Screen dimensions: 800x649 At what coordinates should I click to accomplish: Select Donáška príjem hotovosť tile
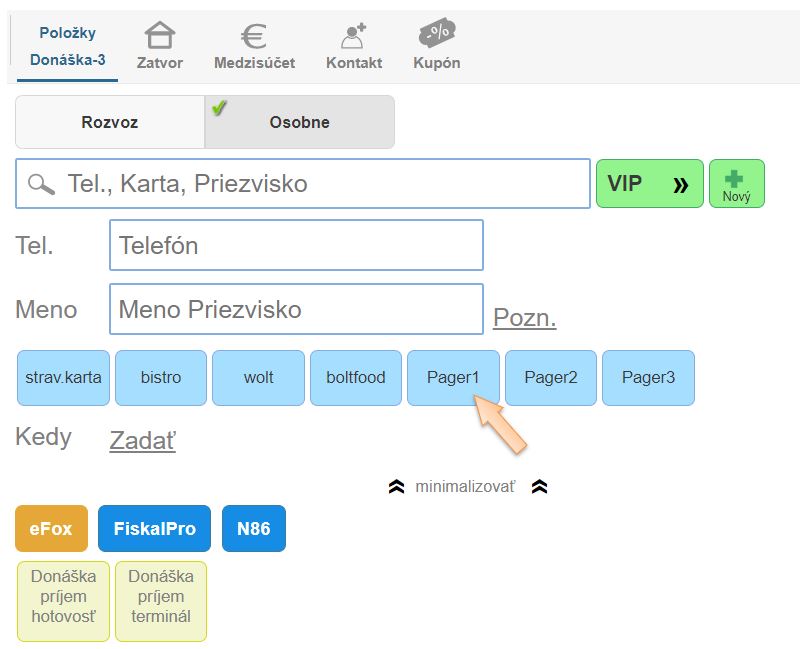[x=64, y=600]
